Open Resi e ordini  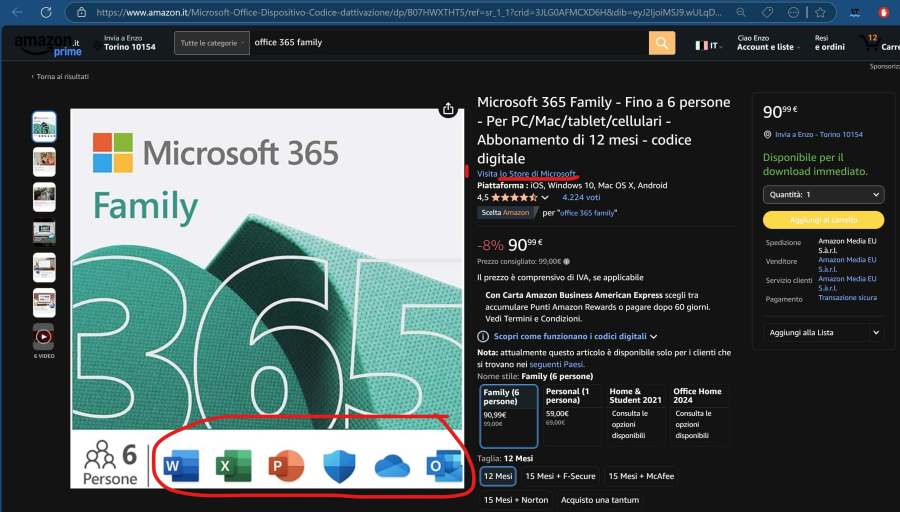tap(829, 43)
